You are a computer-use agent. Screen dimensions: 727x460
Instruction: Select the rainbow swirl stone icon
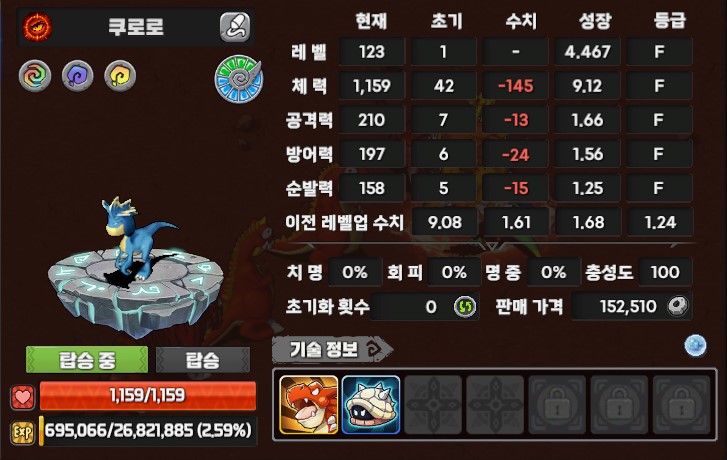click(x=35, y=76)
